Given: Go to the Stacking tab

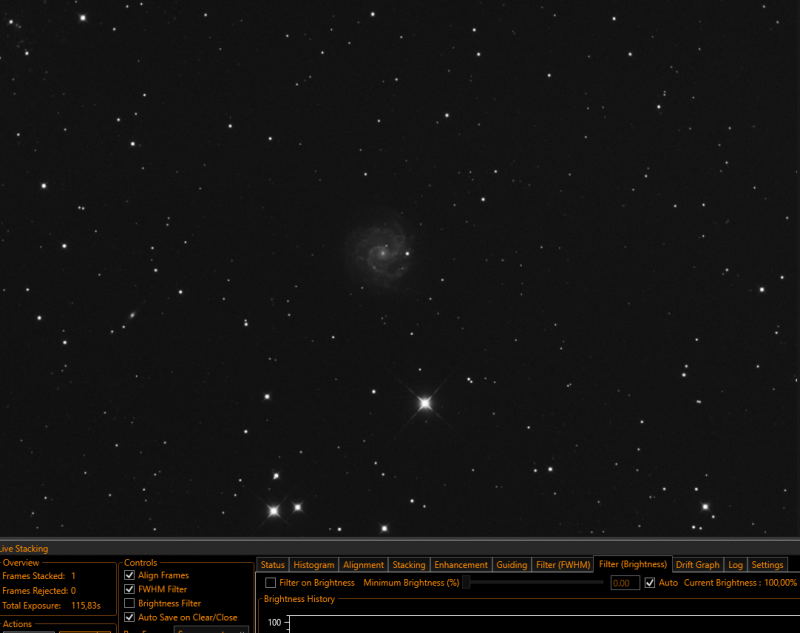Looking at the screenshot, I should [409, 565].
